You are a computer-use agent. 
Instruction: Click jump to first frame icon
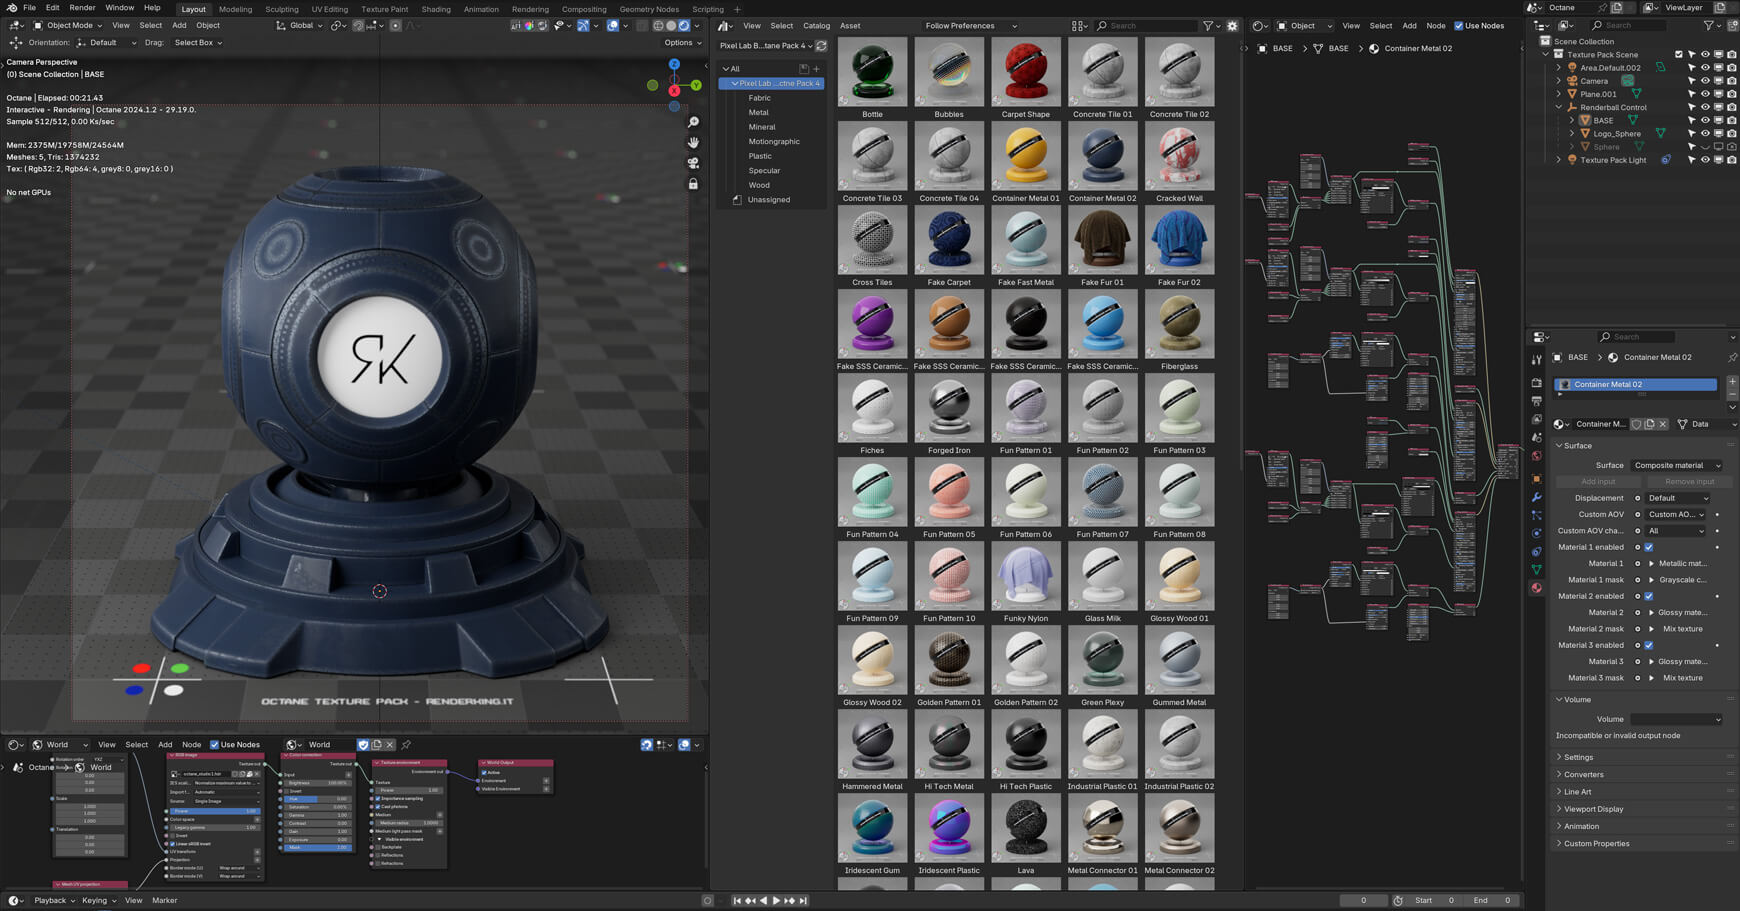click(x=737, y=900)
